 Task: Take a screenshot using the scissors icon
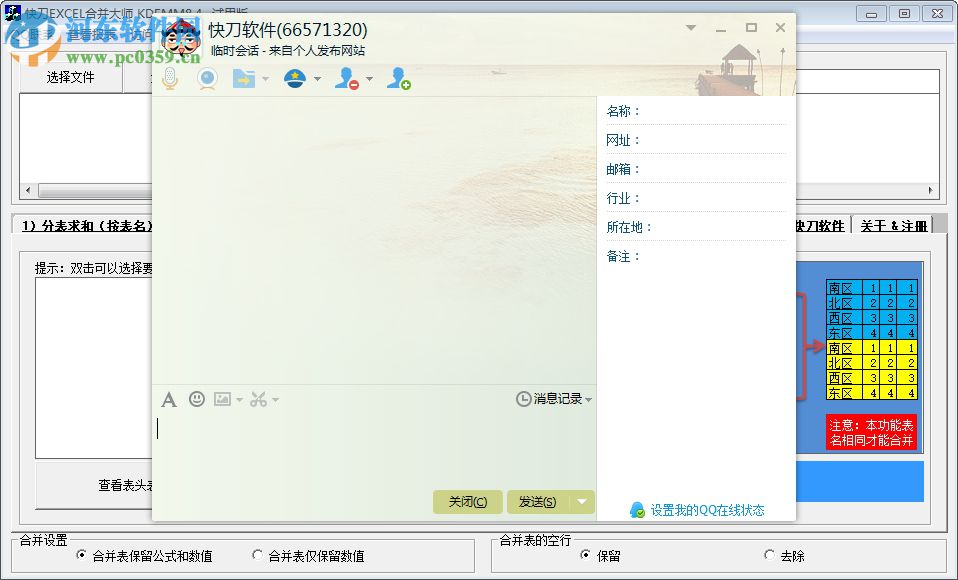coord(258,399)
